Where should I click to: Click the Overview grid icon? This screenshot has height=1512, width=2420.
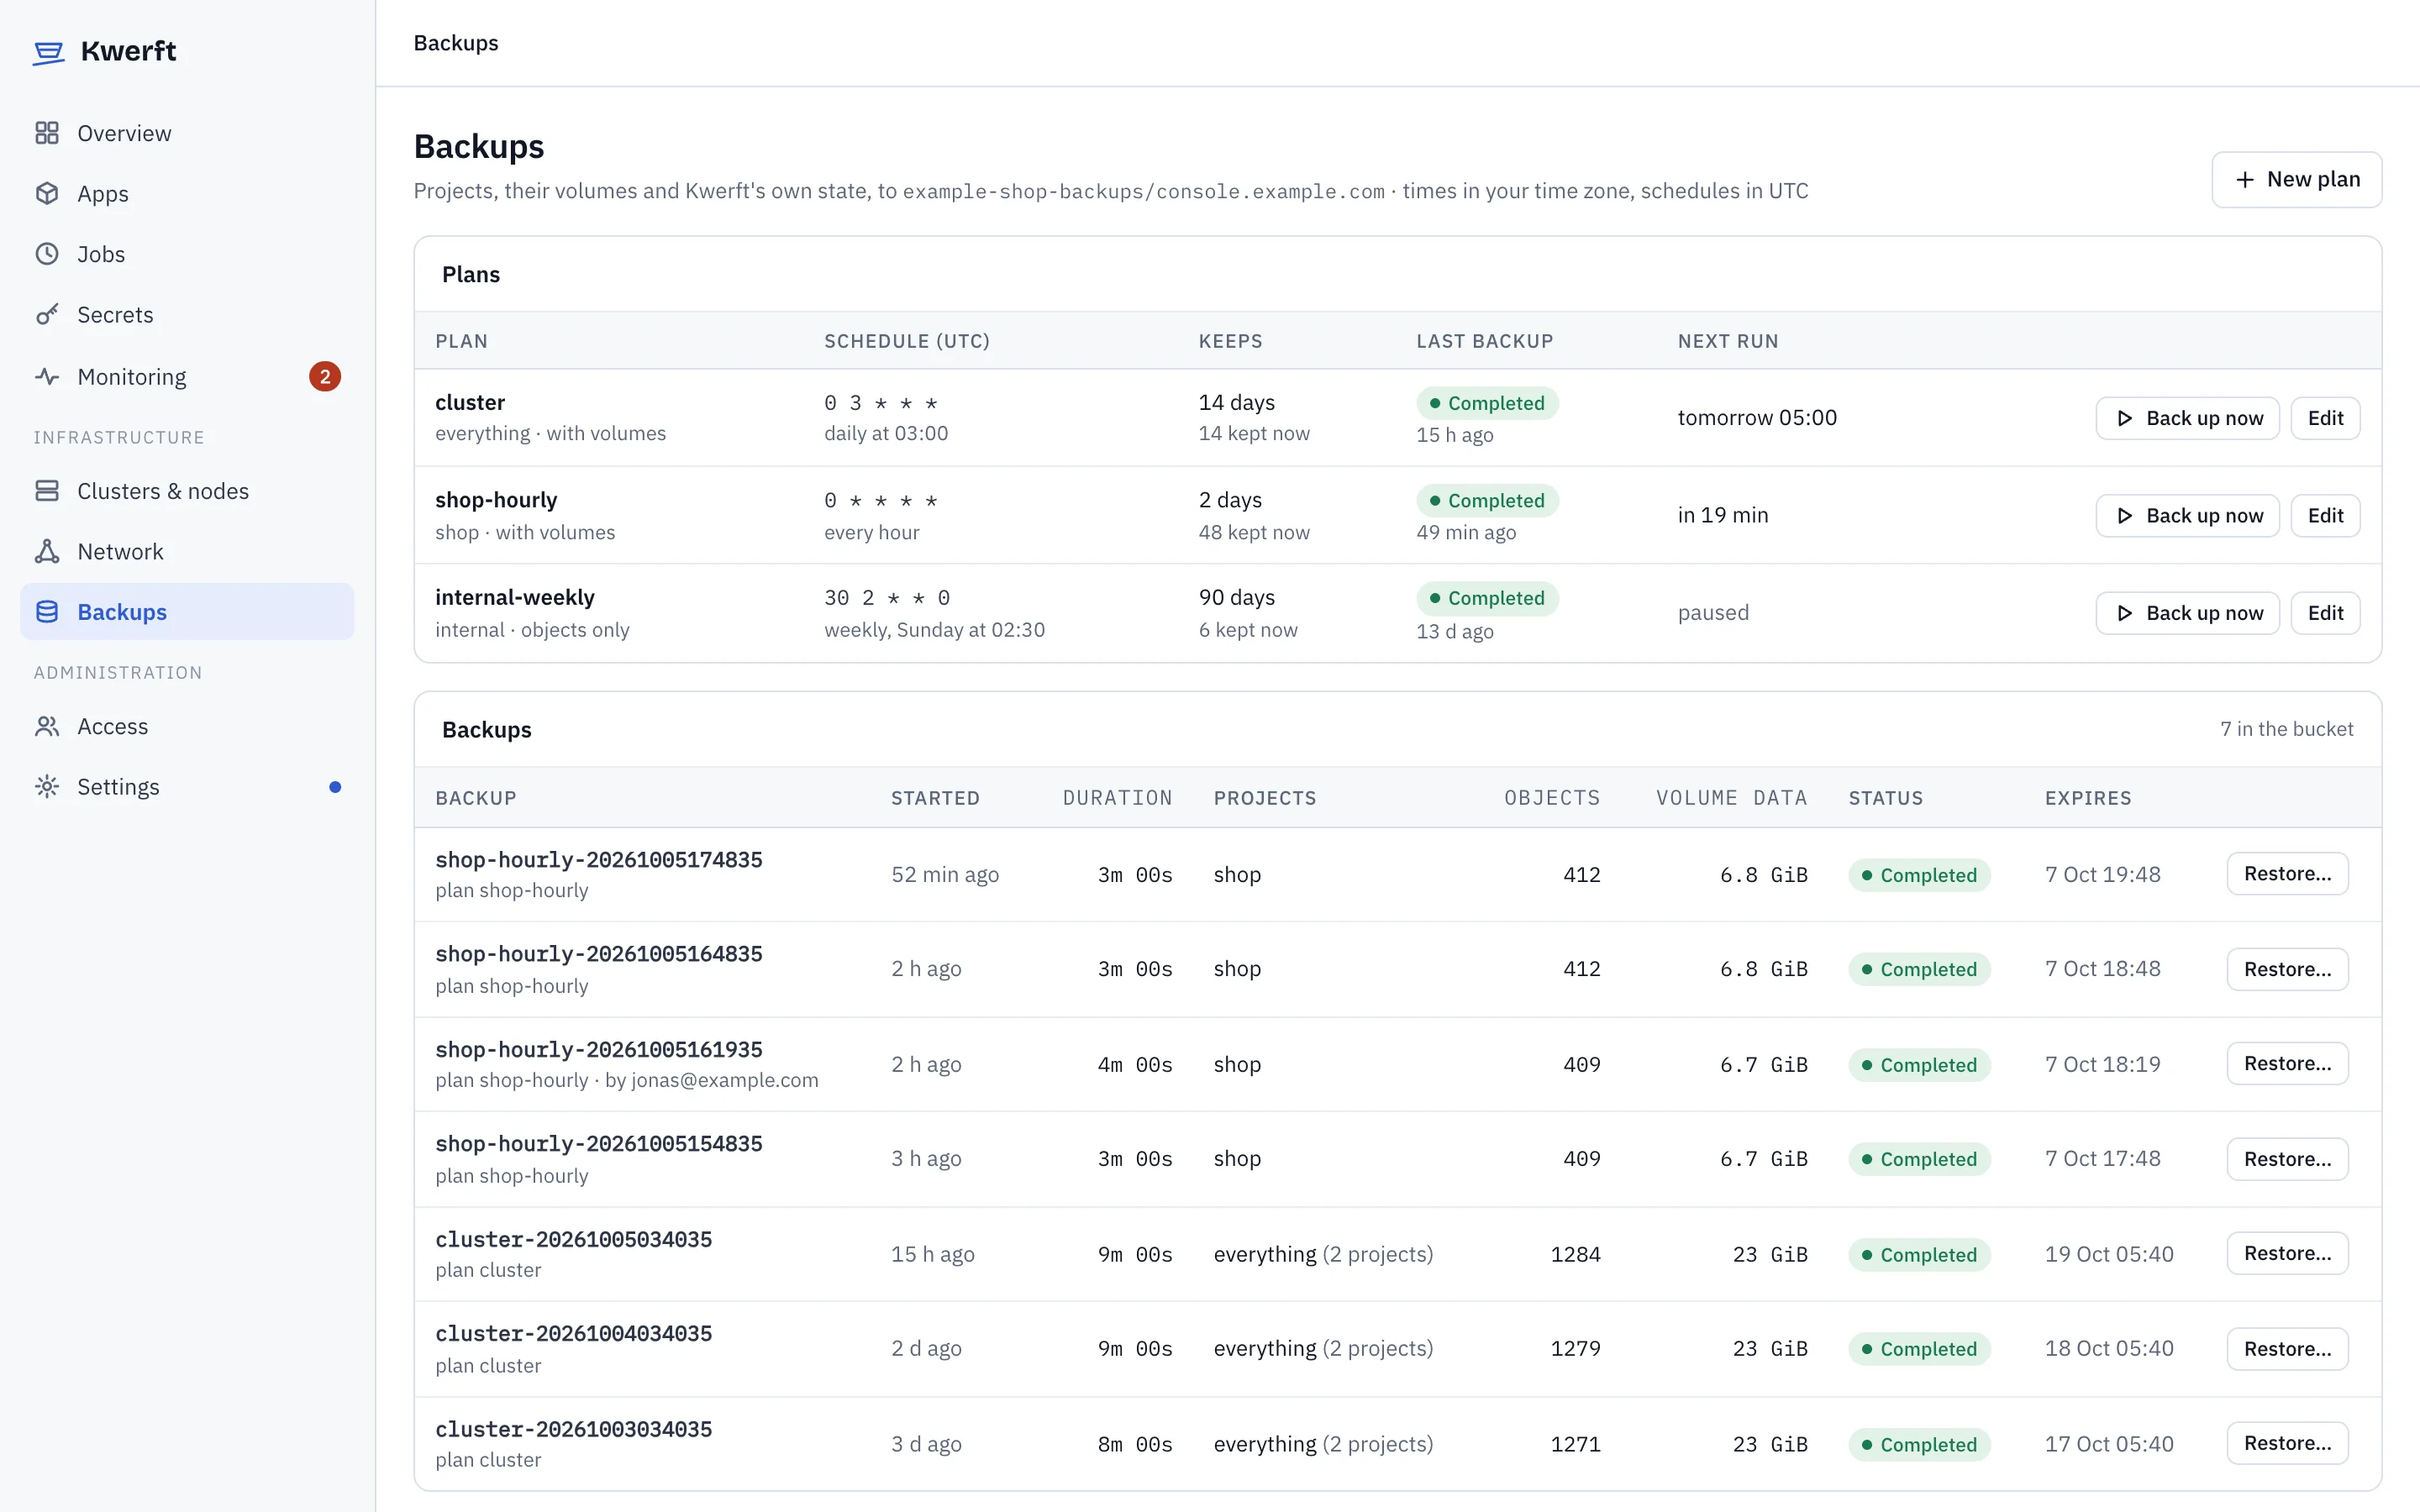[x=47, y=133]
